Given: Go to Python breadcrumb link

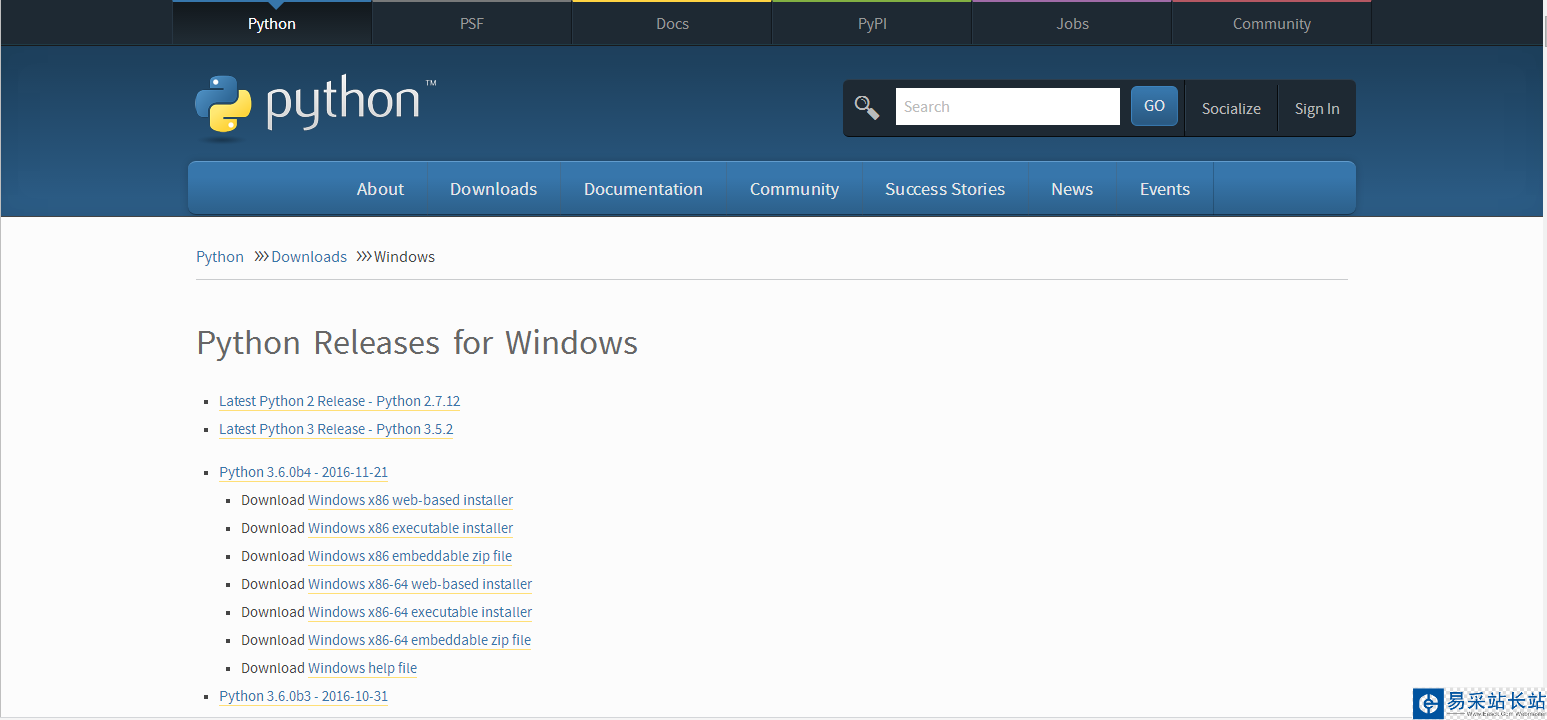Looking at the screenshot, I should point(220,257).
